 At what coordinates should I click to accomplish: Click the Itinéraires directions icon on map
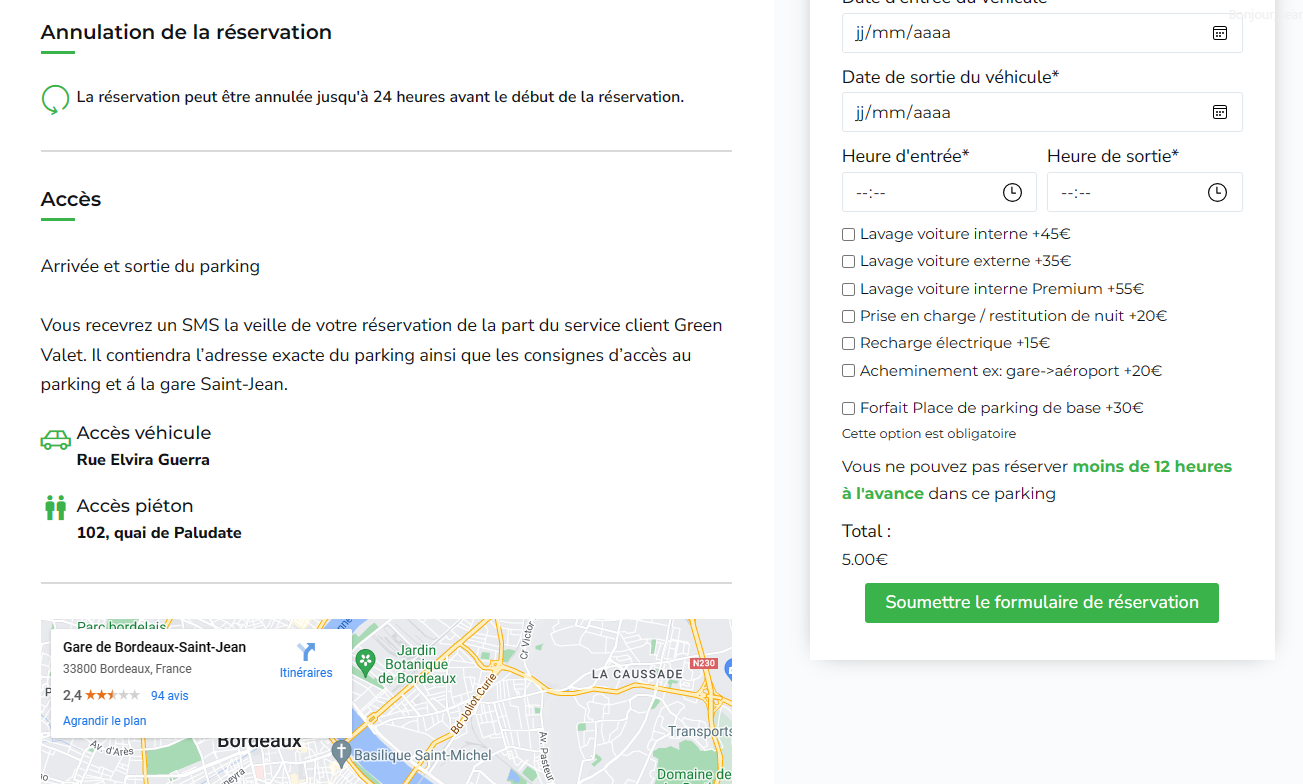(x=306, y=652)
